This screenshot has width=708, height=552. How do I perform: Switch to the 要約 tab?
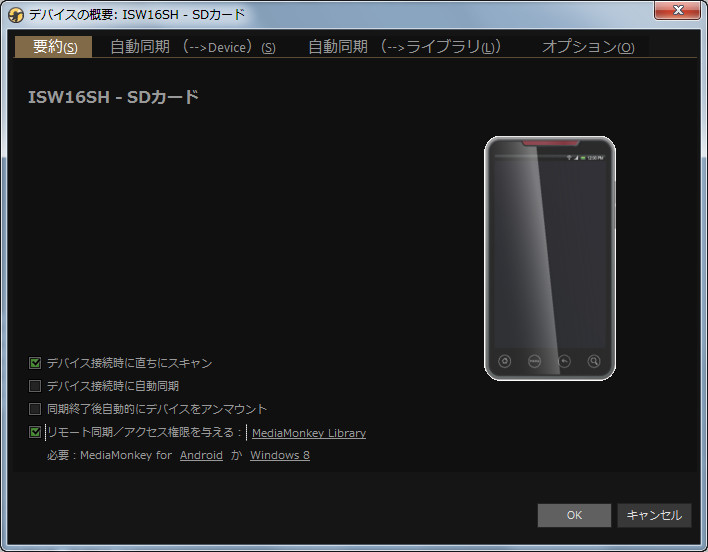[x=54, y=46]
